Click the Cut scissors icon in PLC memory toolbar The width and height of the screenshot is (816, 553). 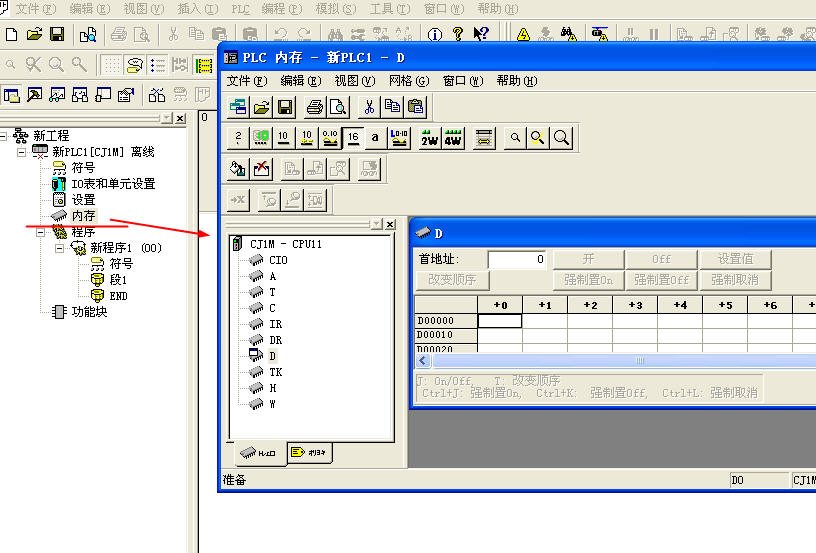pos(368,107)
